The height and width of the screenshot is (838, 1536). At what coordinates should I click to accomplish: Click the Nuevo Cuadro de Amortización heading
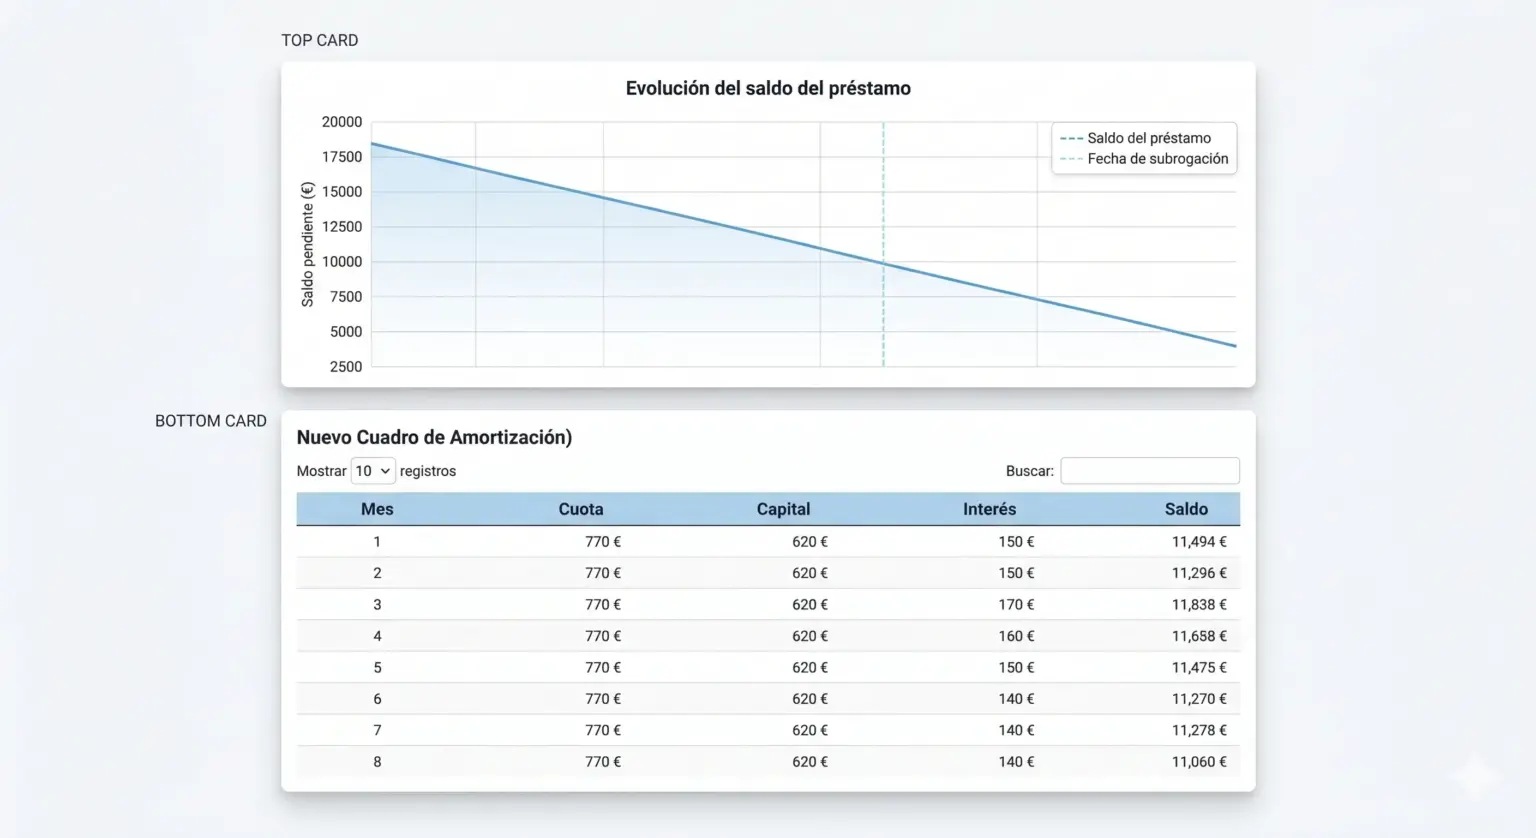pyautogui.click(x=434, y=437)
